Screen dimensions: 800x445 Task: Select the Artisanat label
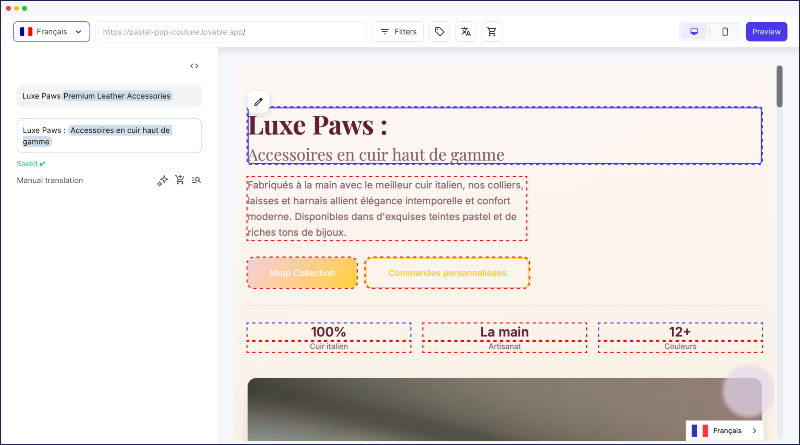click(504, 347)
